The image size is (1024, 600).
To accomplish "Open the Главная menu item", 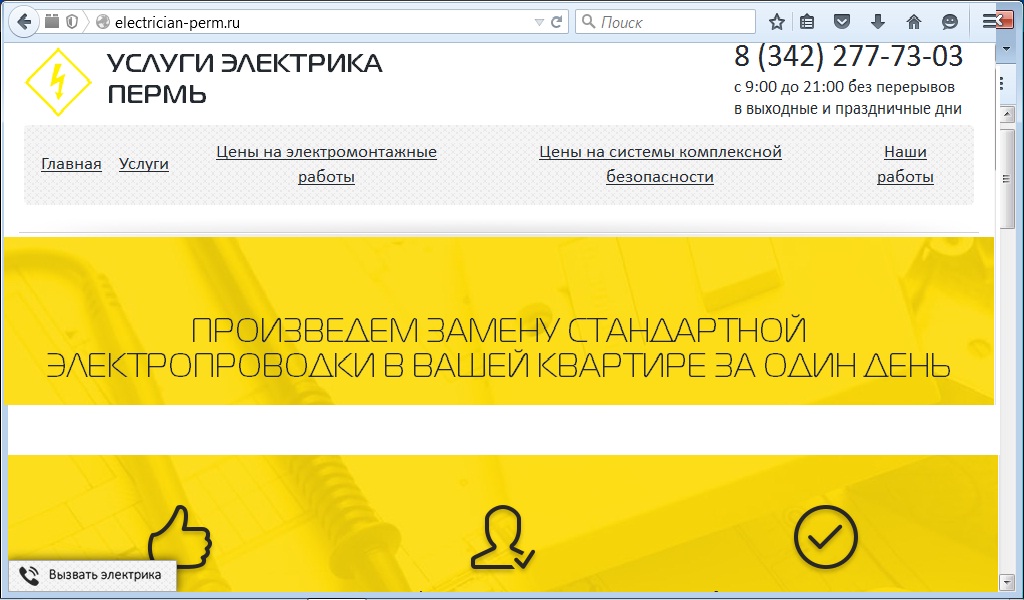I will 71,164.
